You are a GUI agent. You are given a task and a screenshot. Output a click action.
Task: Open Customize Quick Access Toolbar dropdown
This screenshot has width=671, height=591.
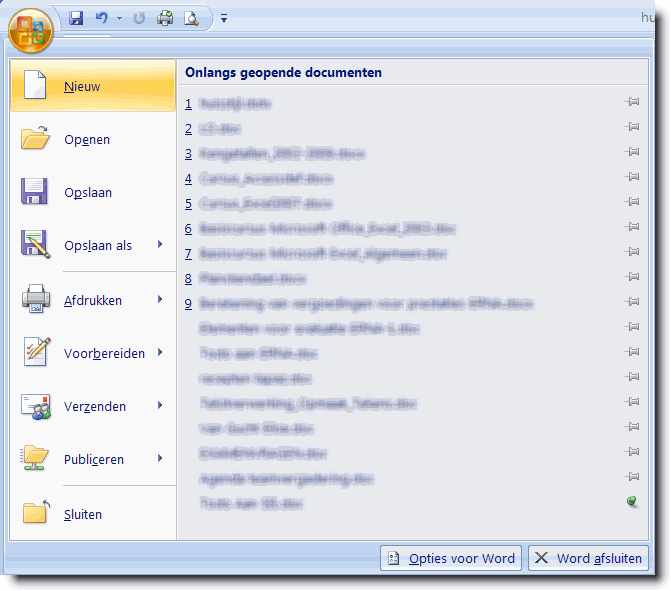(224, 18)
